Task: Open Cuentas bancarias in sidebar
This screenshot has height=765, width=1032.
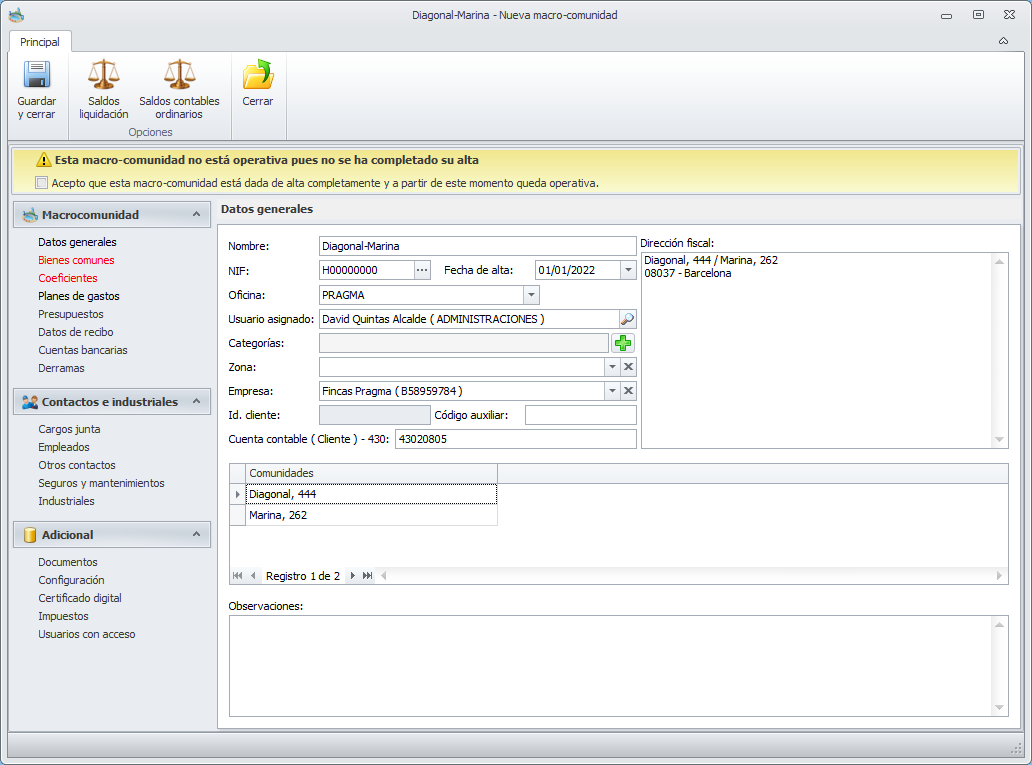Action: (82, 350)
